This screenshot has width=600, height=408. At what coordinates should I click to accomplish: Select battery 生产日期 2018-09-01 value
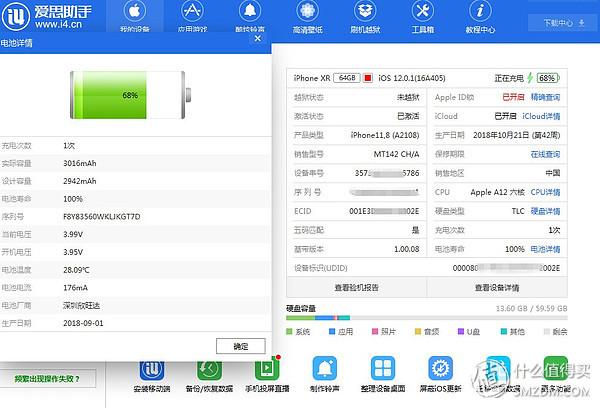tap(83, 323)
